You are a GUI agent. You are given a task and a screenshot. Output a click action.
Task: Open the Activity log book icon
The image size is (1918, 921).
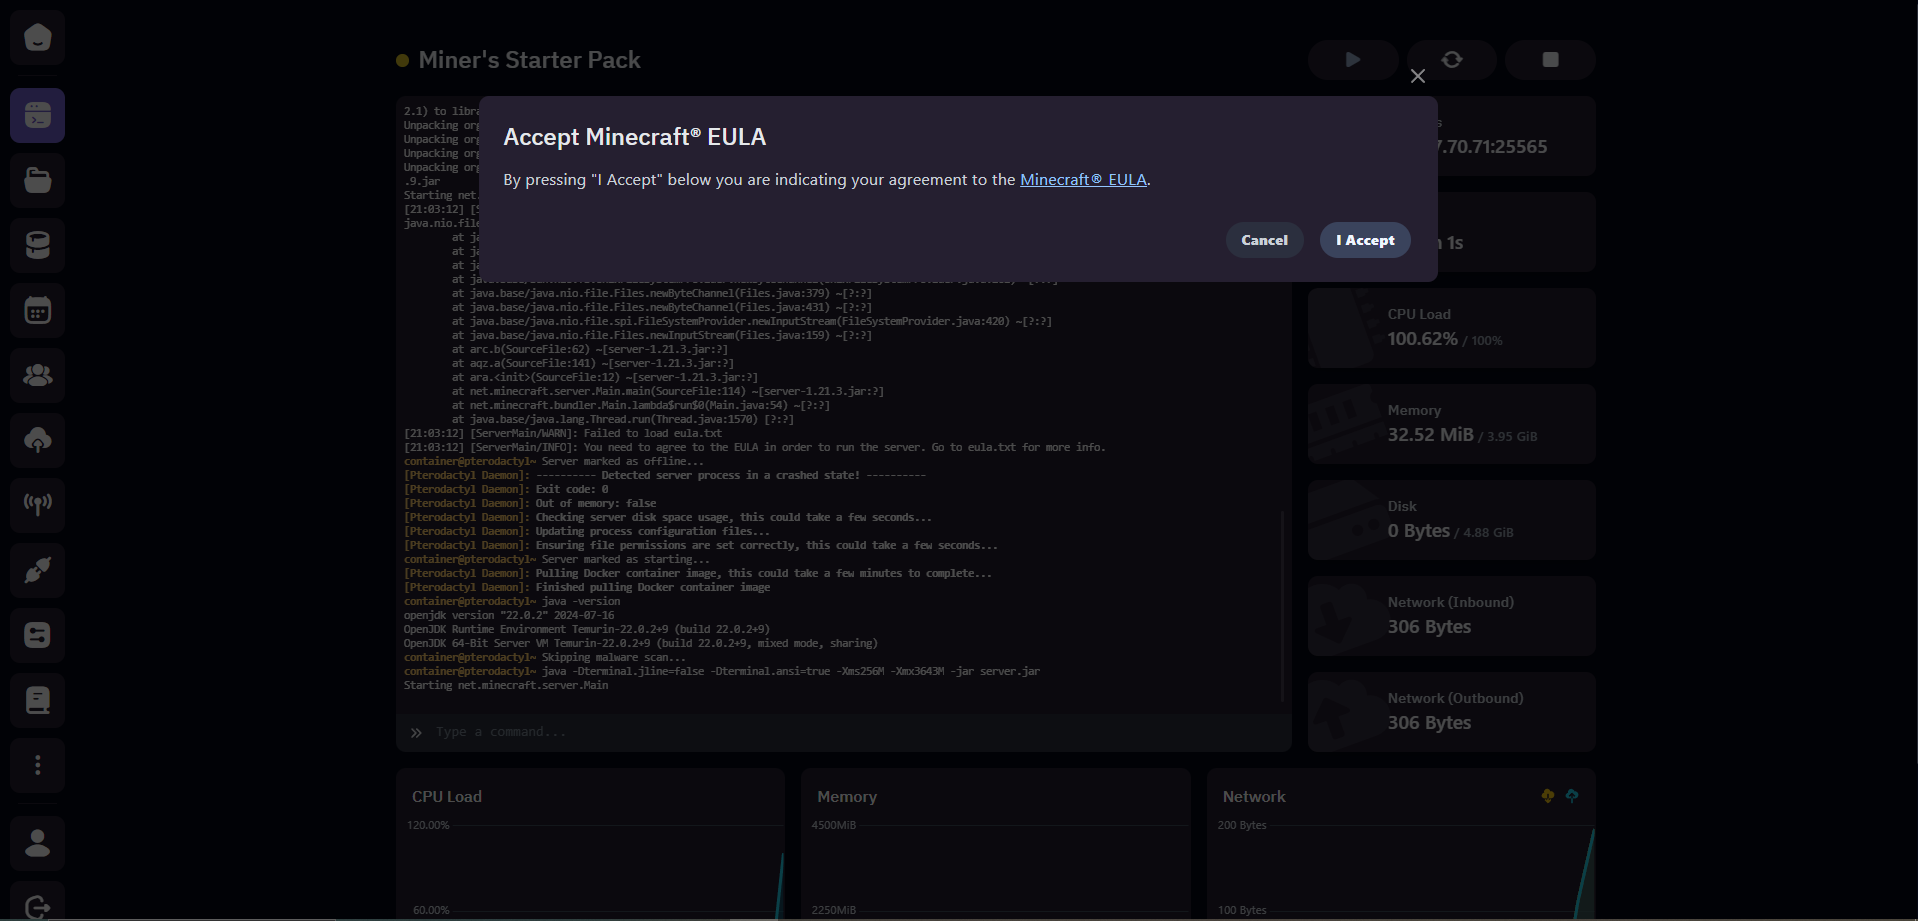click(38, 700)
